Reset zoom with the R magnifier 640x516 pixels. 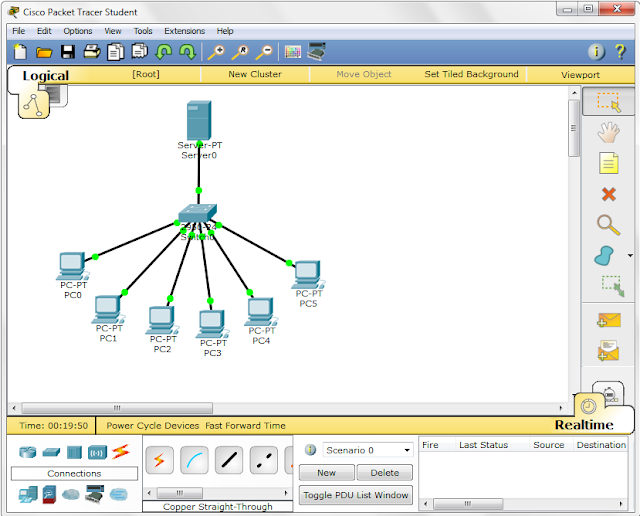(240, 52)
